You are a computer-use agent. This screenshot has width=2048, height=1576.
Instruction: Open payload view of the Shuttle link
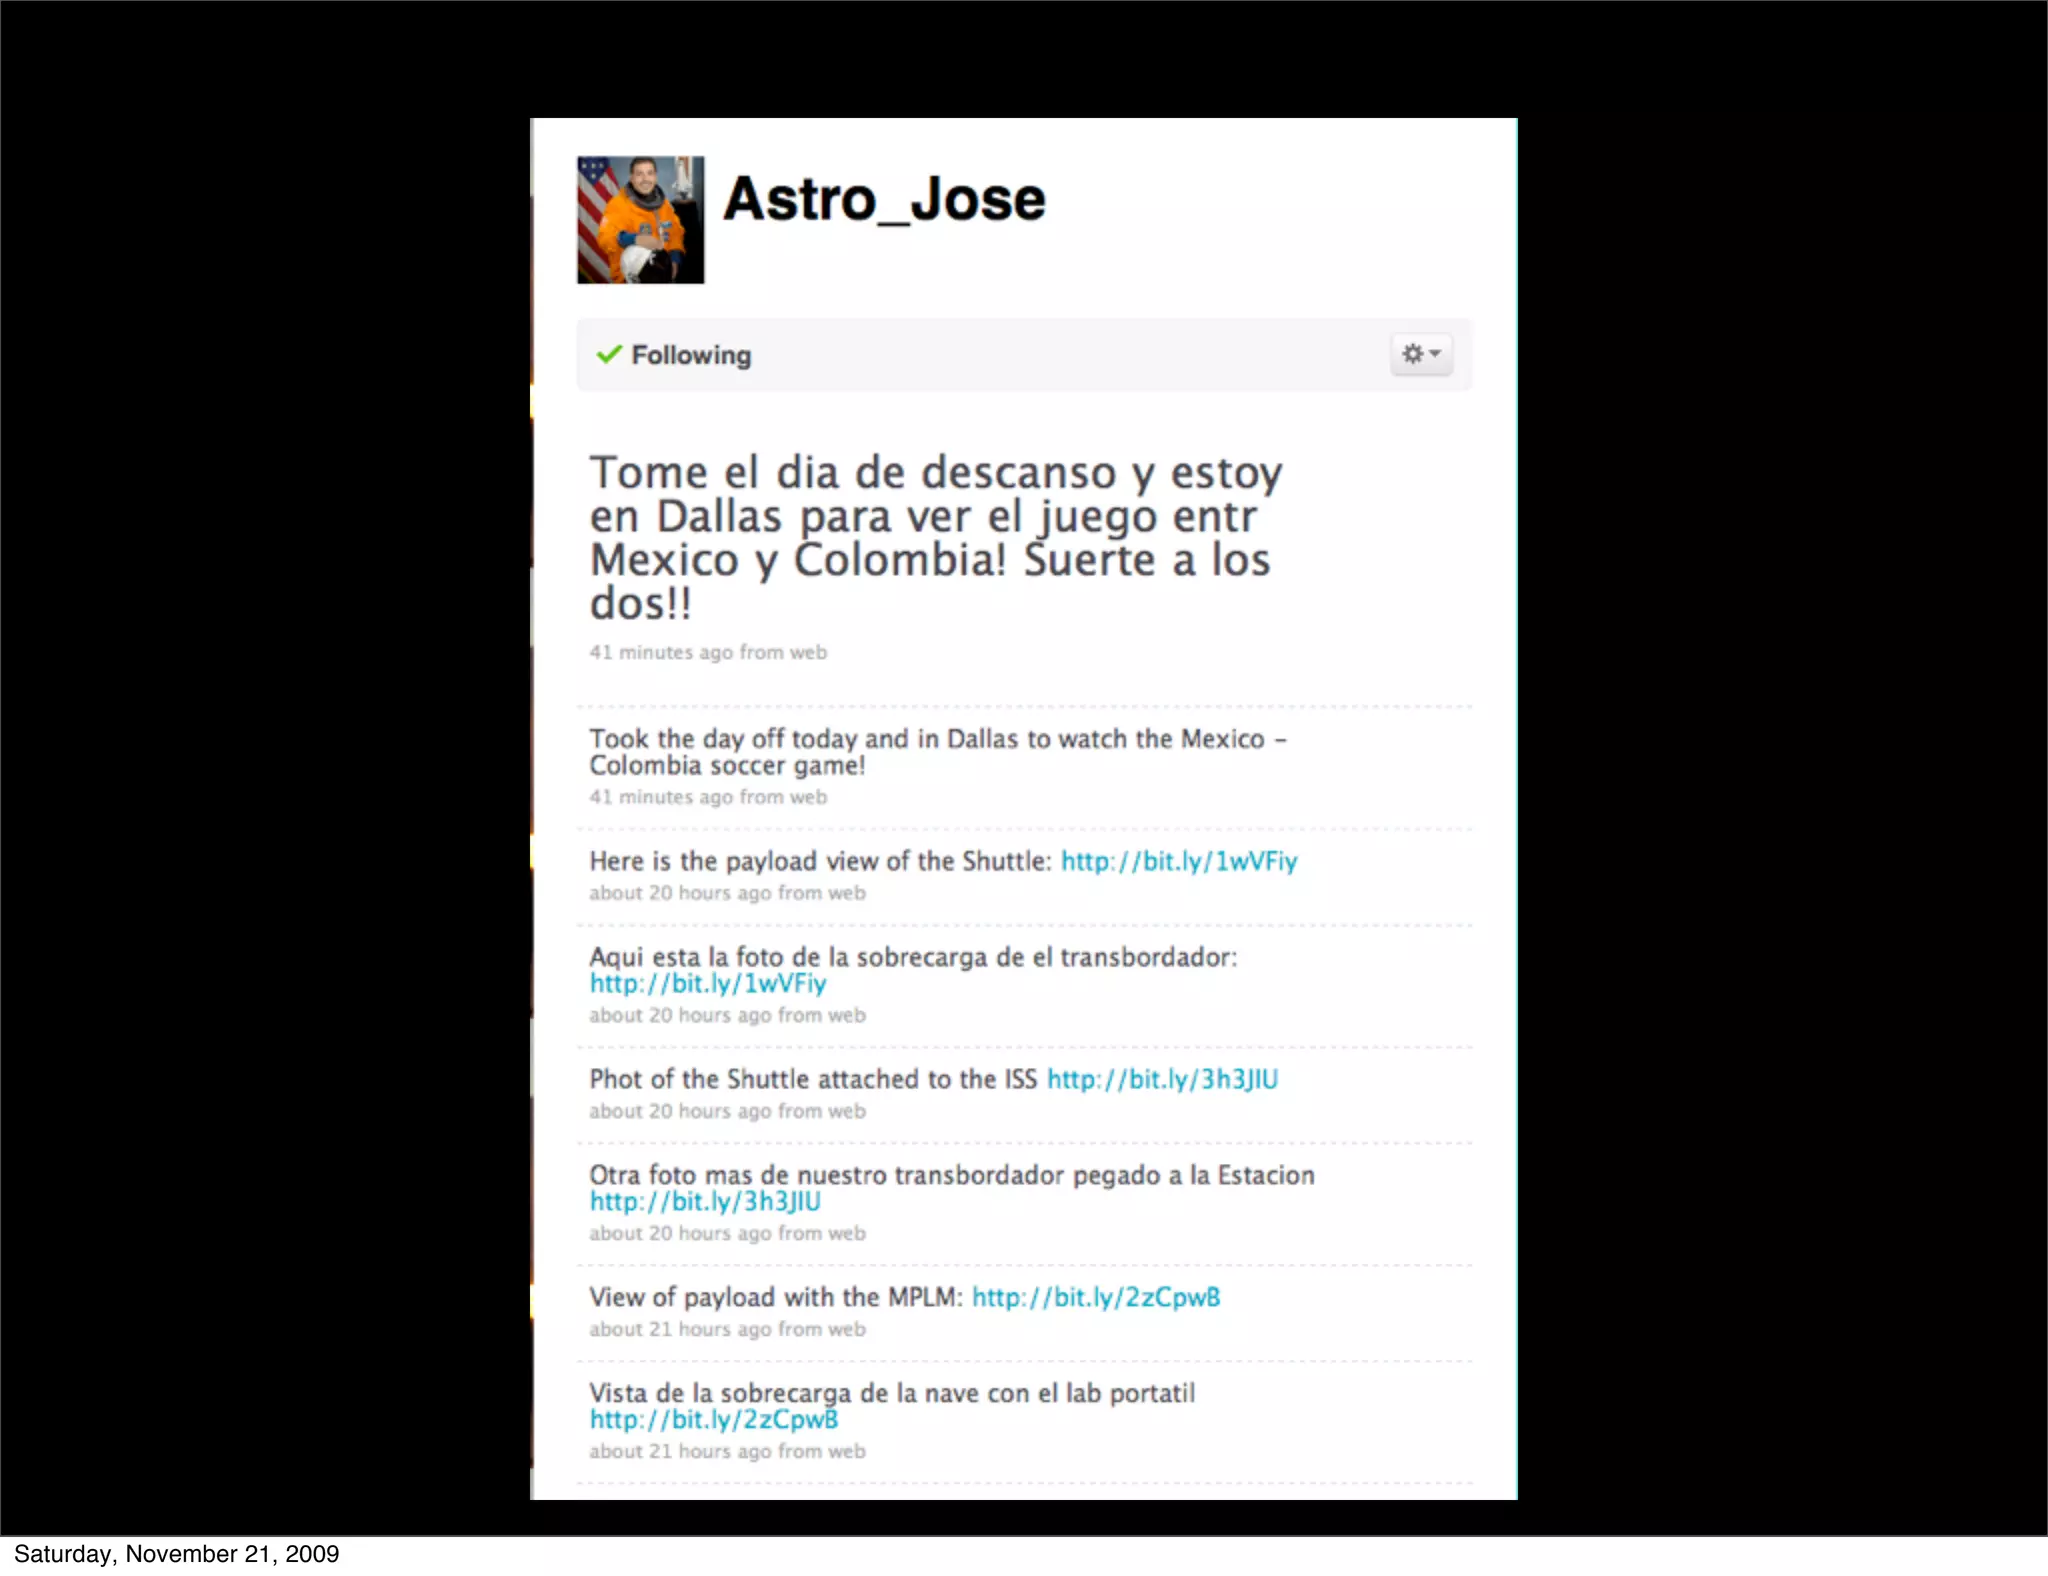[1178, 861]
